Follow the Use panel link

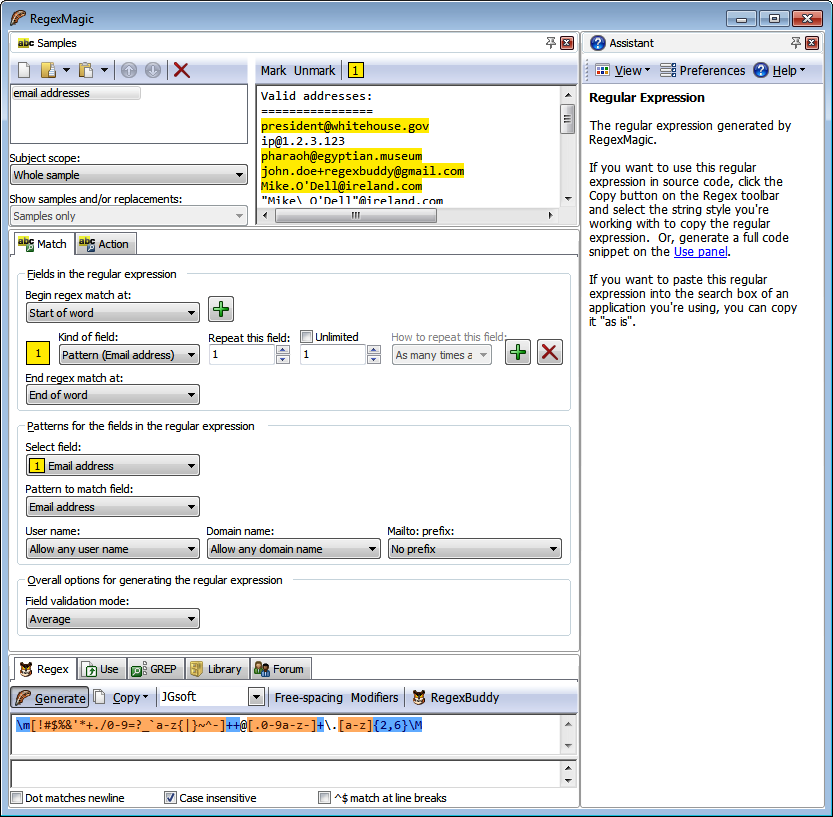pyautogui.click(x=700, y=251)
